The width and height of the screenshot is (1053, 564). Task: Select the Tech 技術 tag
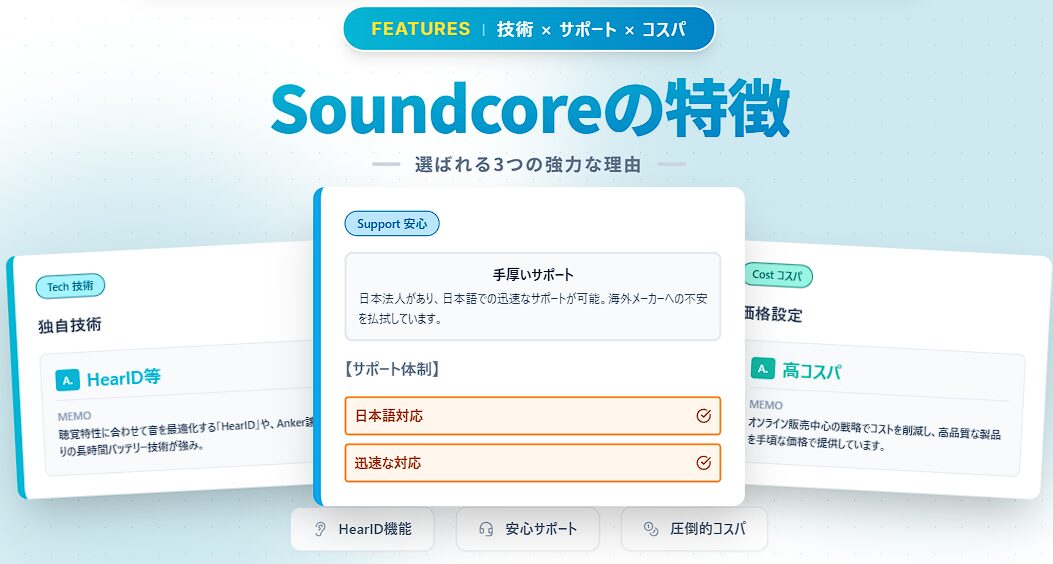tap(70, 287)
